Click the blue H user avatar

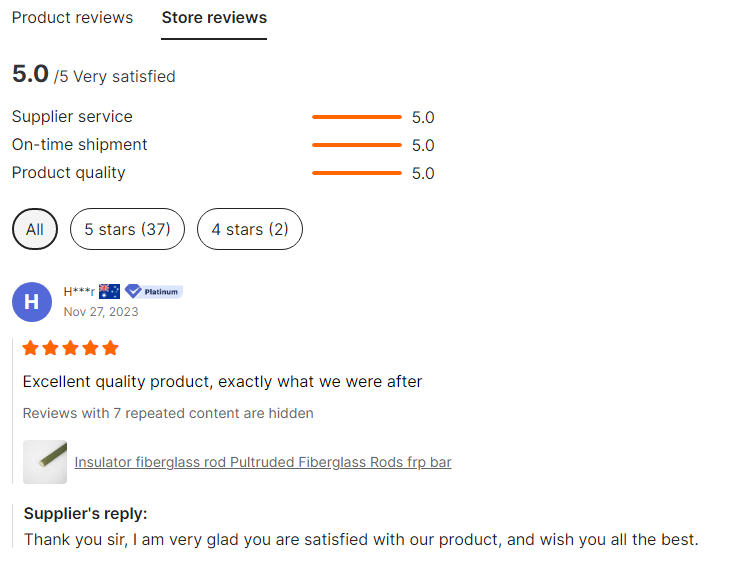coord(32,301)
